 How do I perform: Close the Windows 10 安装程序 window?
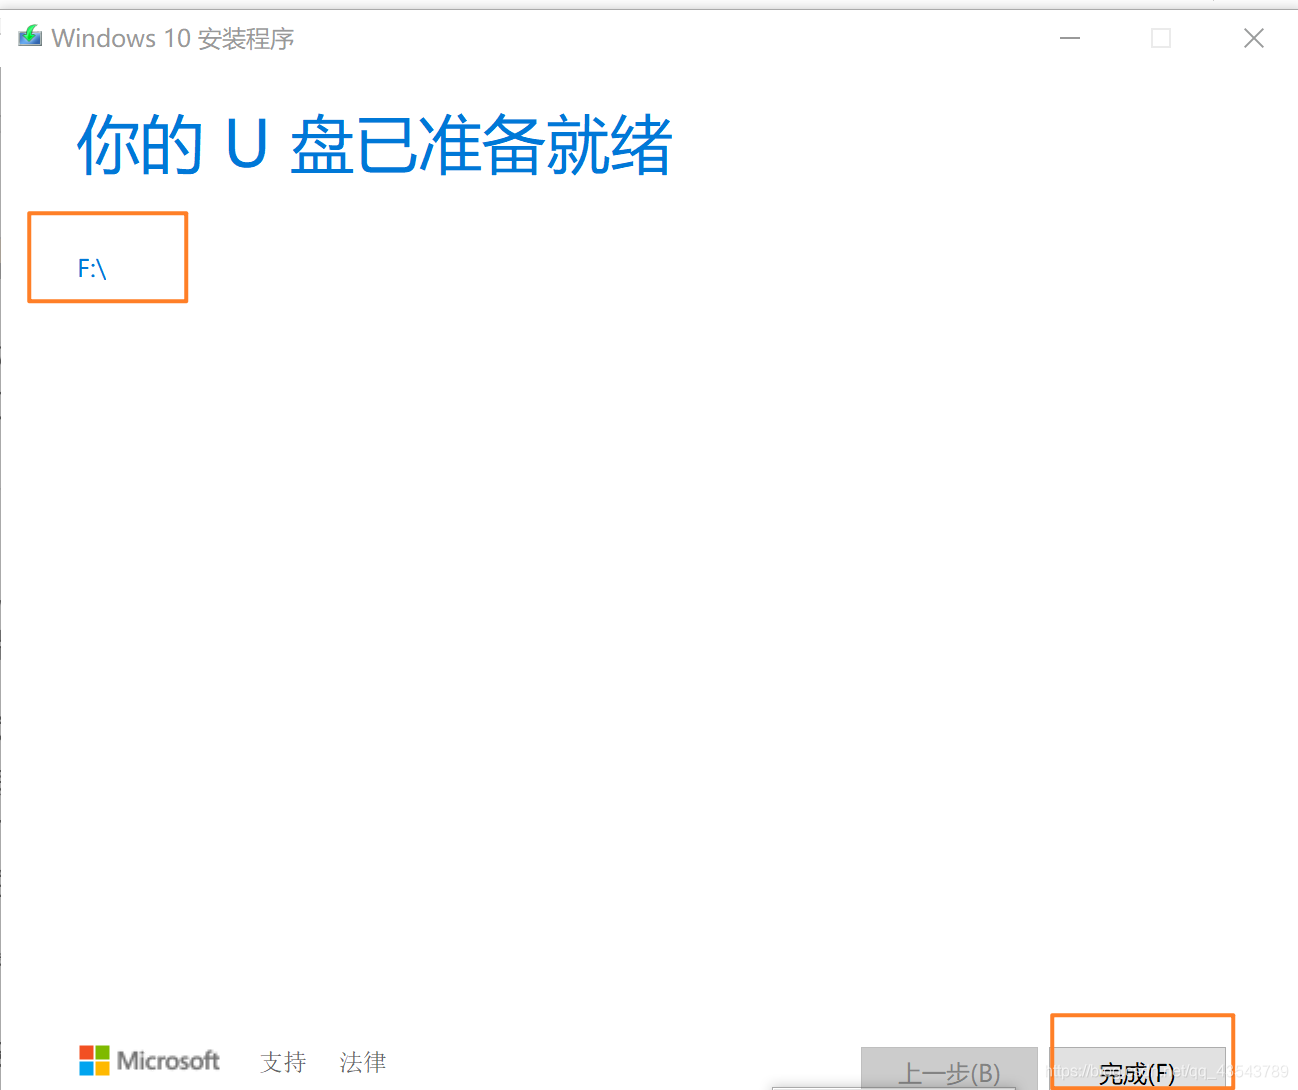click(1254, 38)
